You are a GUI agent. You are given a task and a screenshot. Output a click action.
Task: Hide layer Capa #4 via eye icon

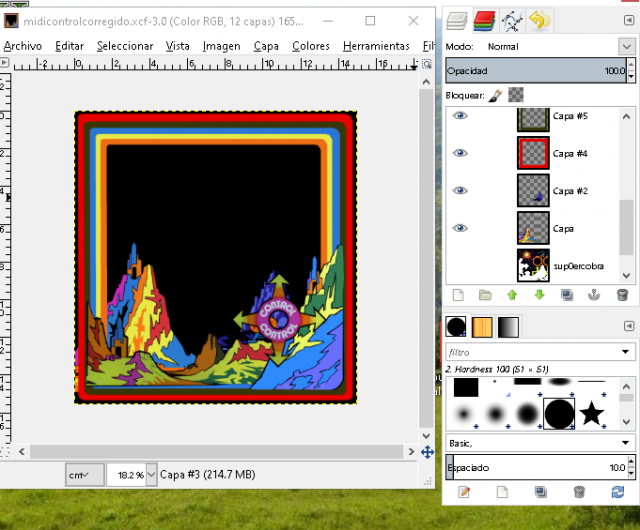(x=460, y=153)
